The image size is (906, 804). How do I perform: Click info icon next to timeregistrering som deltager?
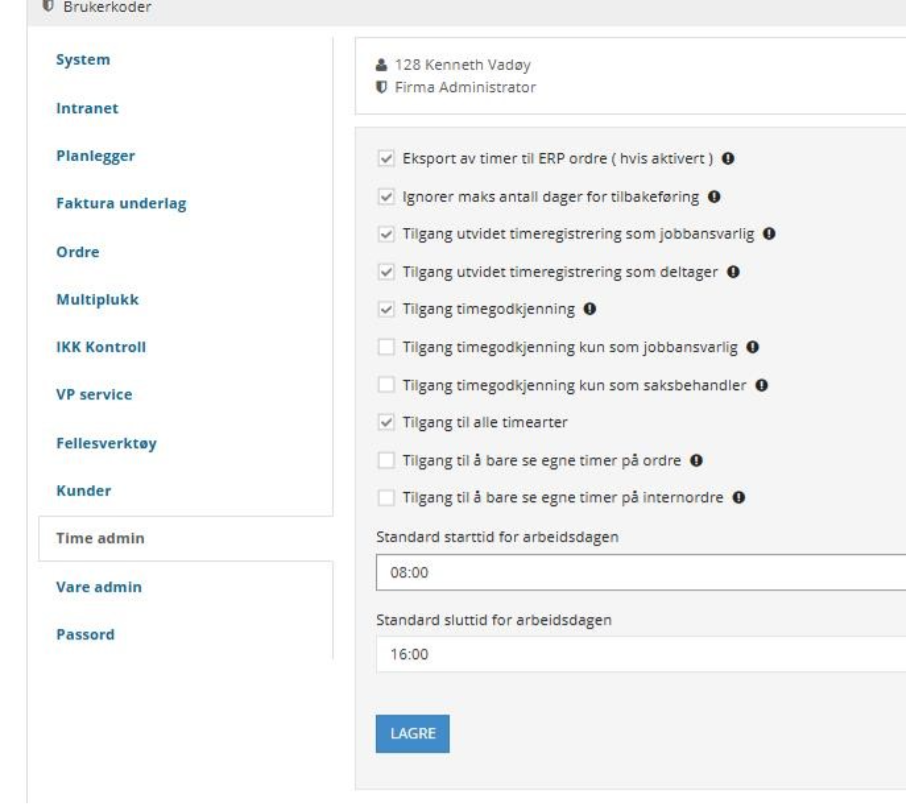click(733, 272)
